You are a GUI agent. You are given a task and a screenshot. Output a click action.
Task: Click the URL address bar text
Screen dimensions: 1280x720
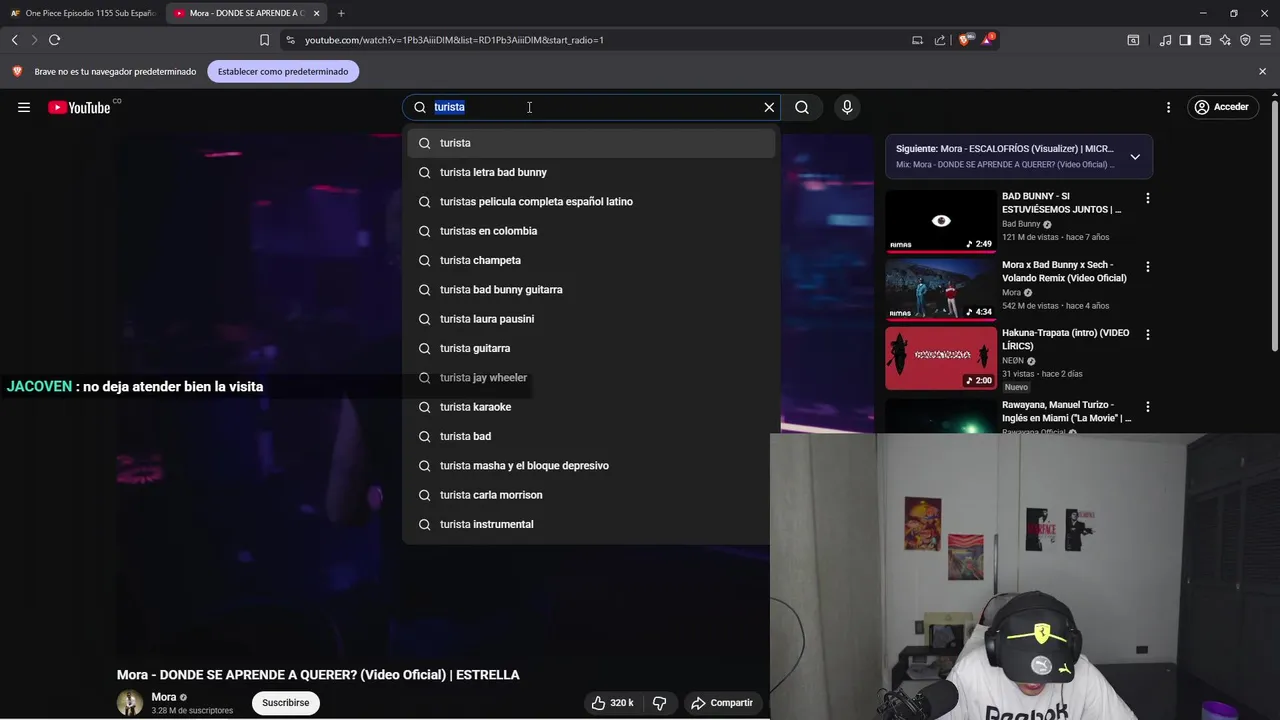454,40
